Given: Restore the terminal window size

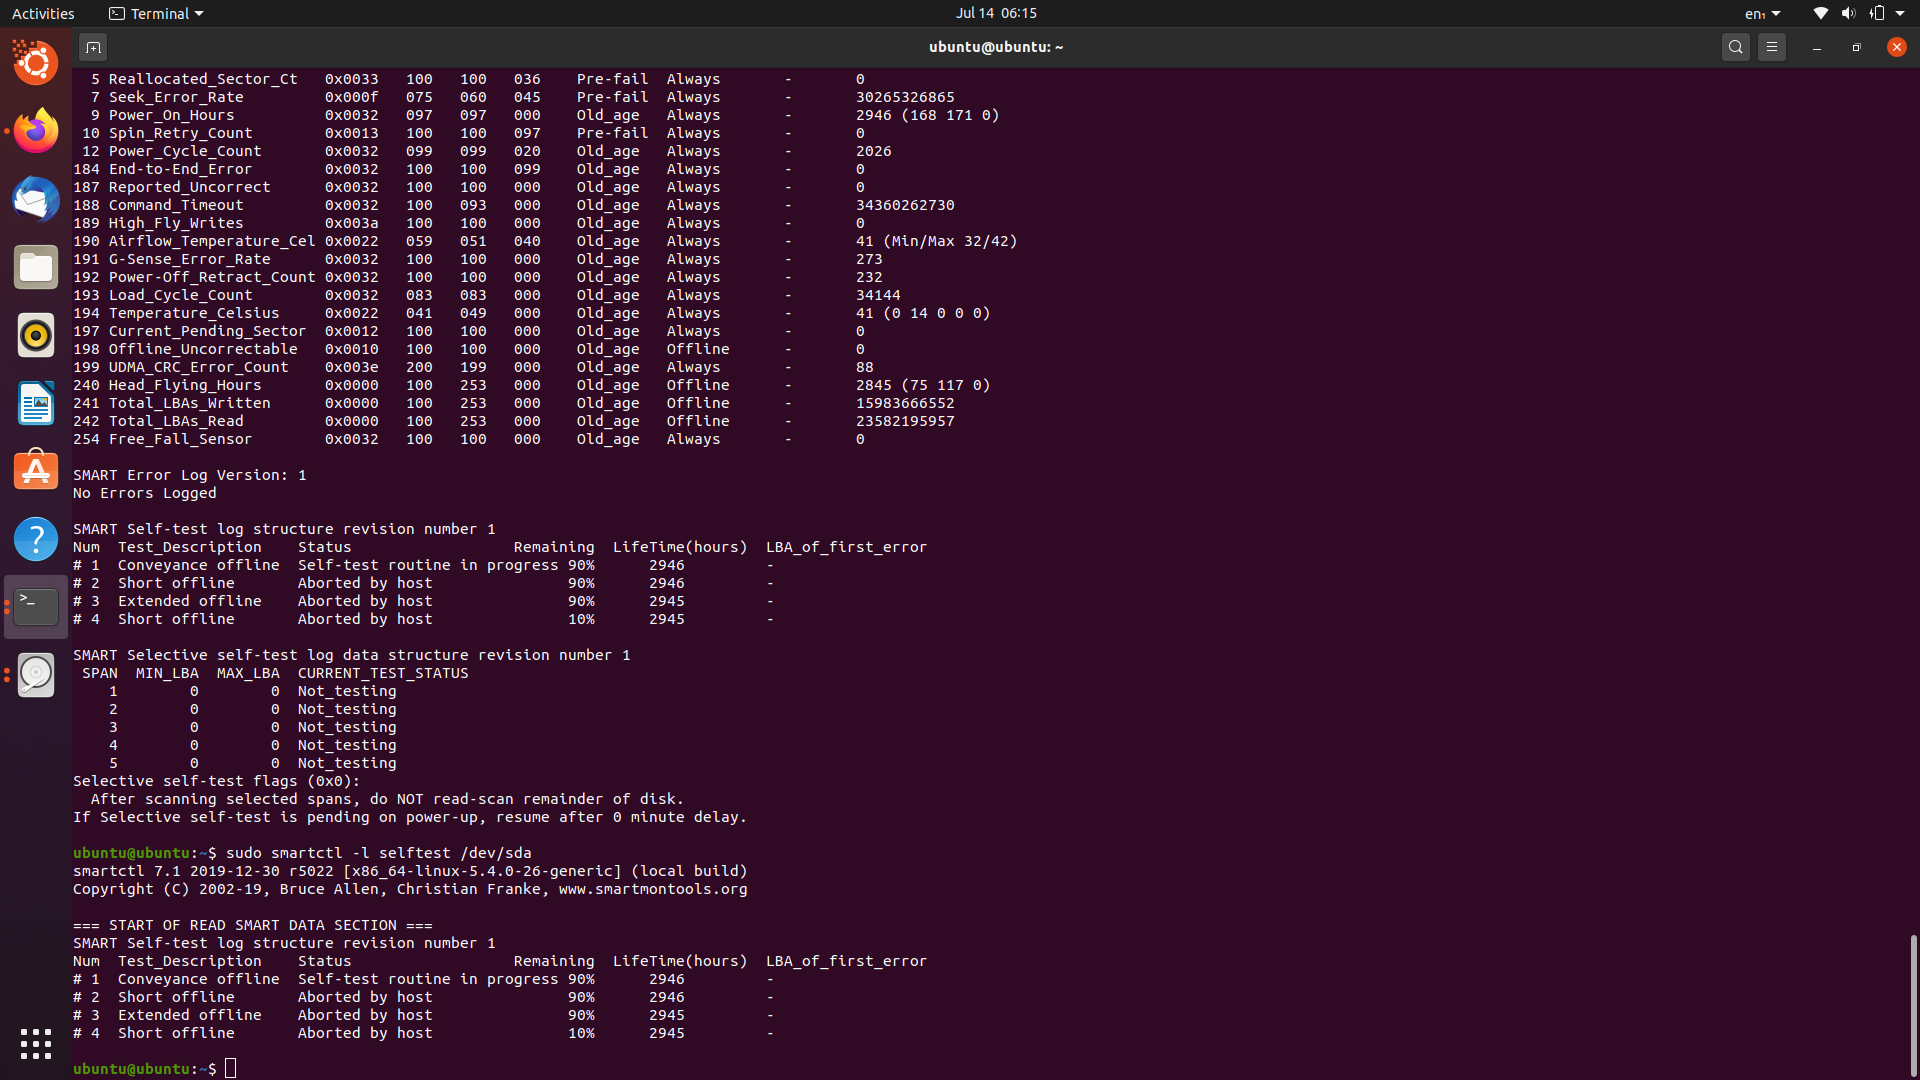Looking at the screenshot, I should 1857,47.
